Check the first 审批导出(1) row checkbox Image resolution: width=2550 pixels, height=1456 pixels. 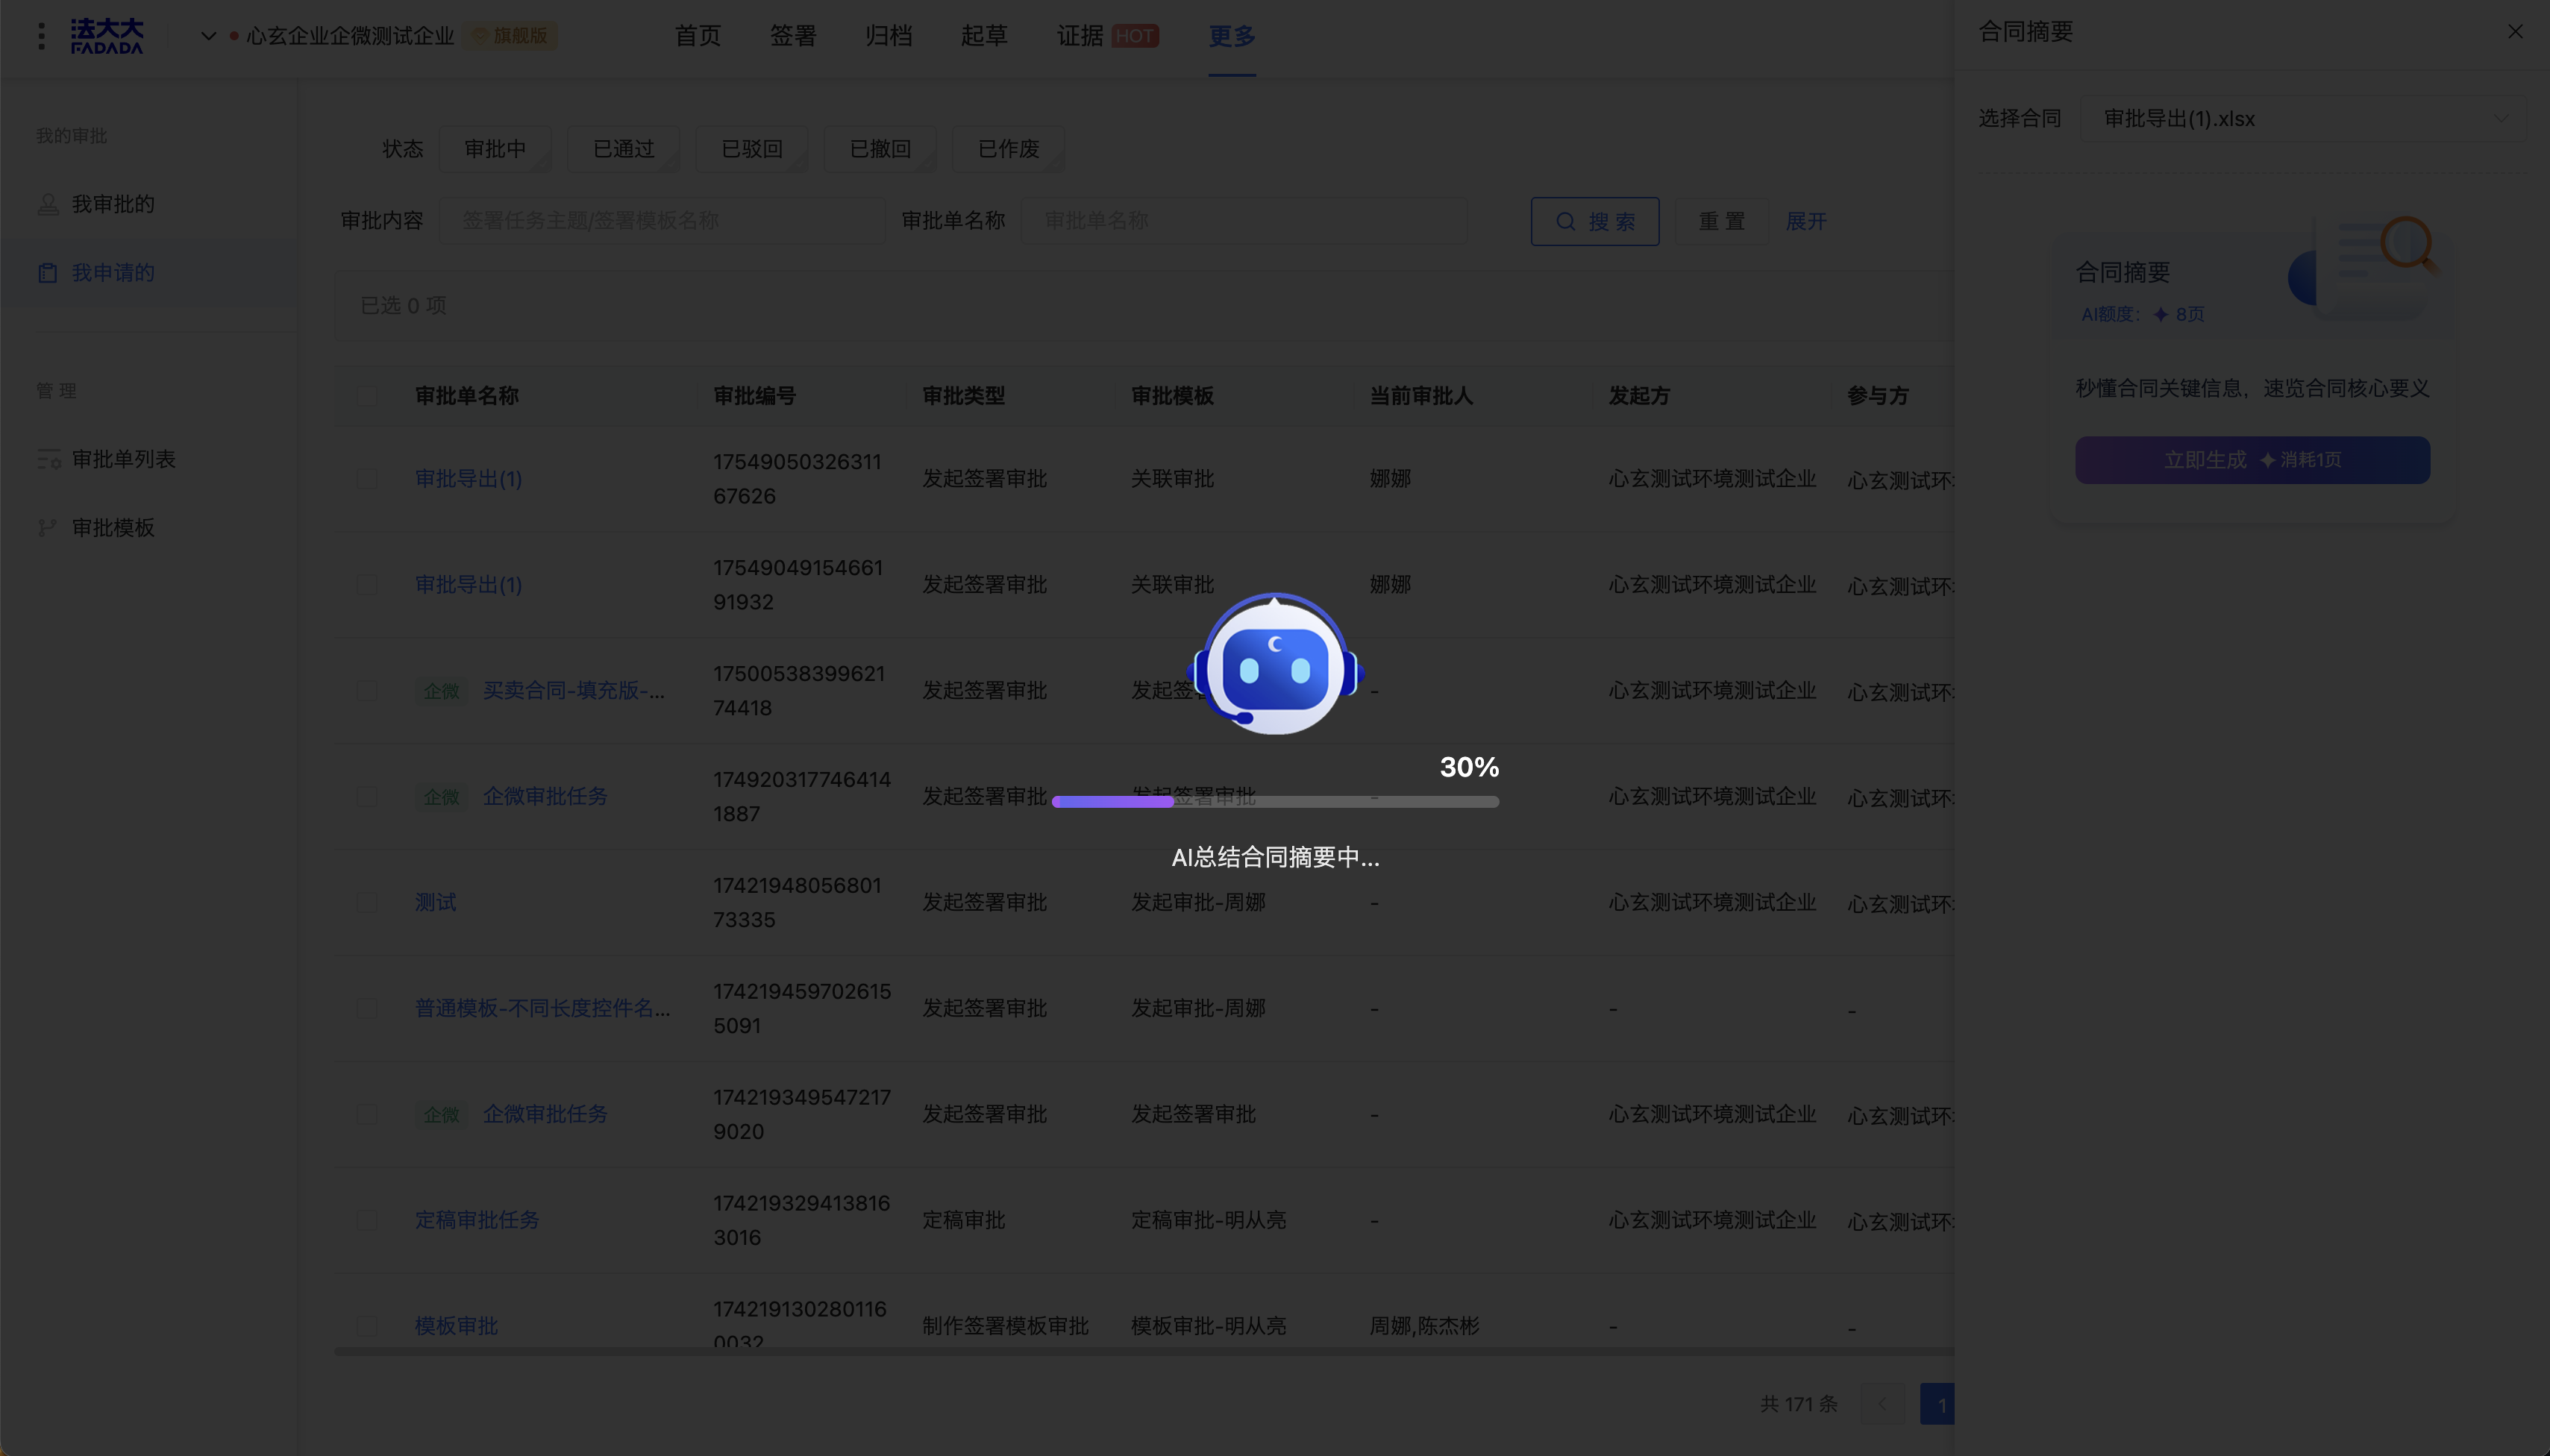click(x=367, y=479)
